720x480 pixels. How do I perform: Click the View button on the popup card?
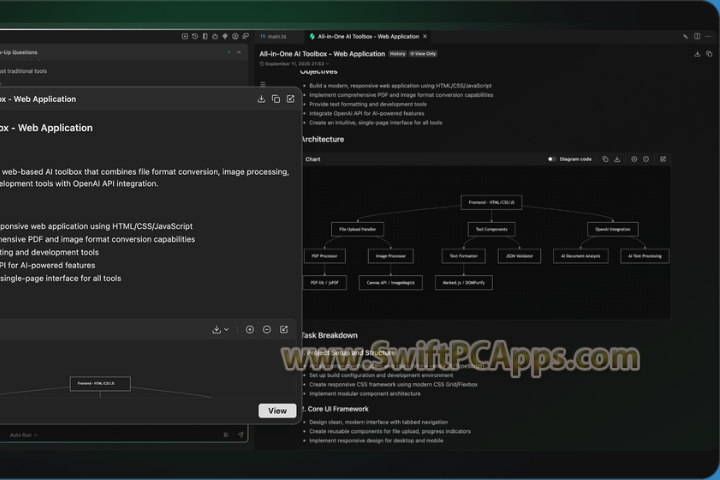tap(277, 411)
